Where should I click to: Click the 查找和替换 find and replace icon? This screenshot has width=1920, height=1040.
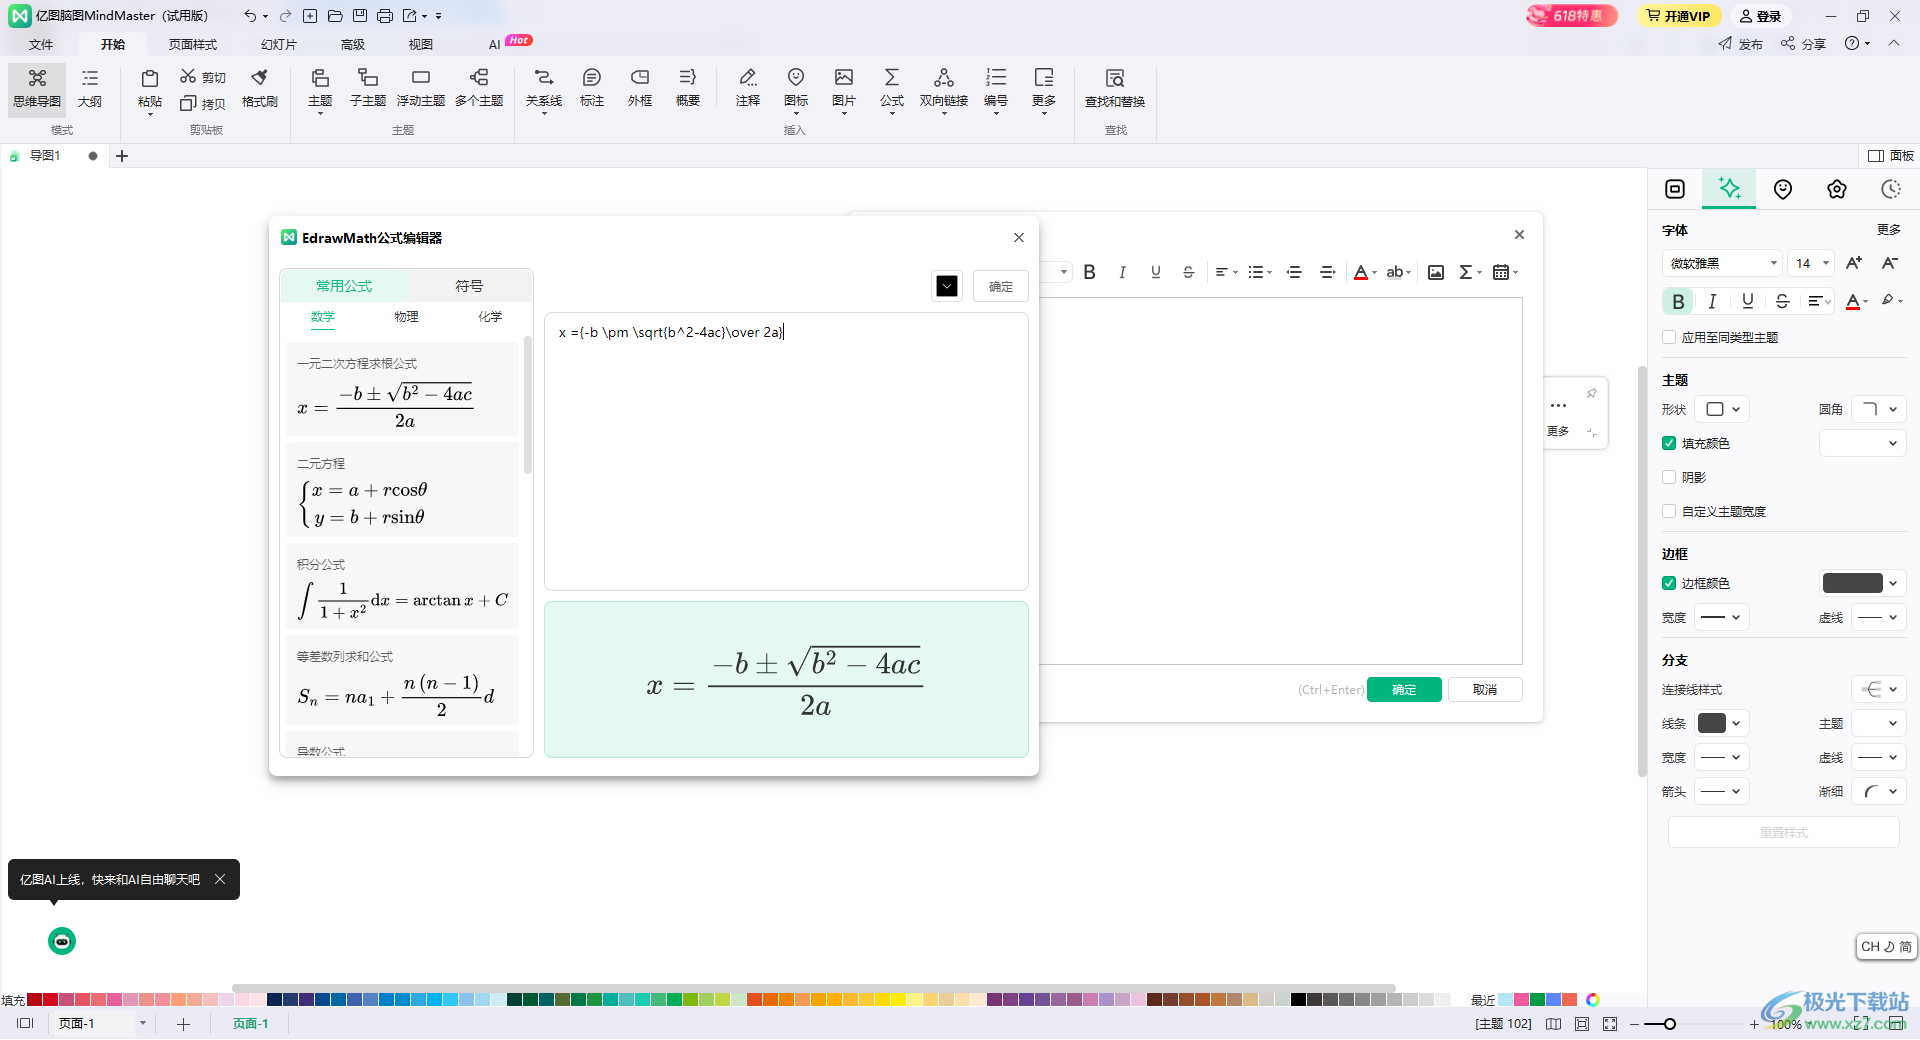1115,88
